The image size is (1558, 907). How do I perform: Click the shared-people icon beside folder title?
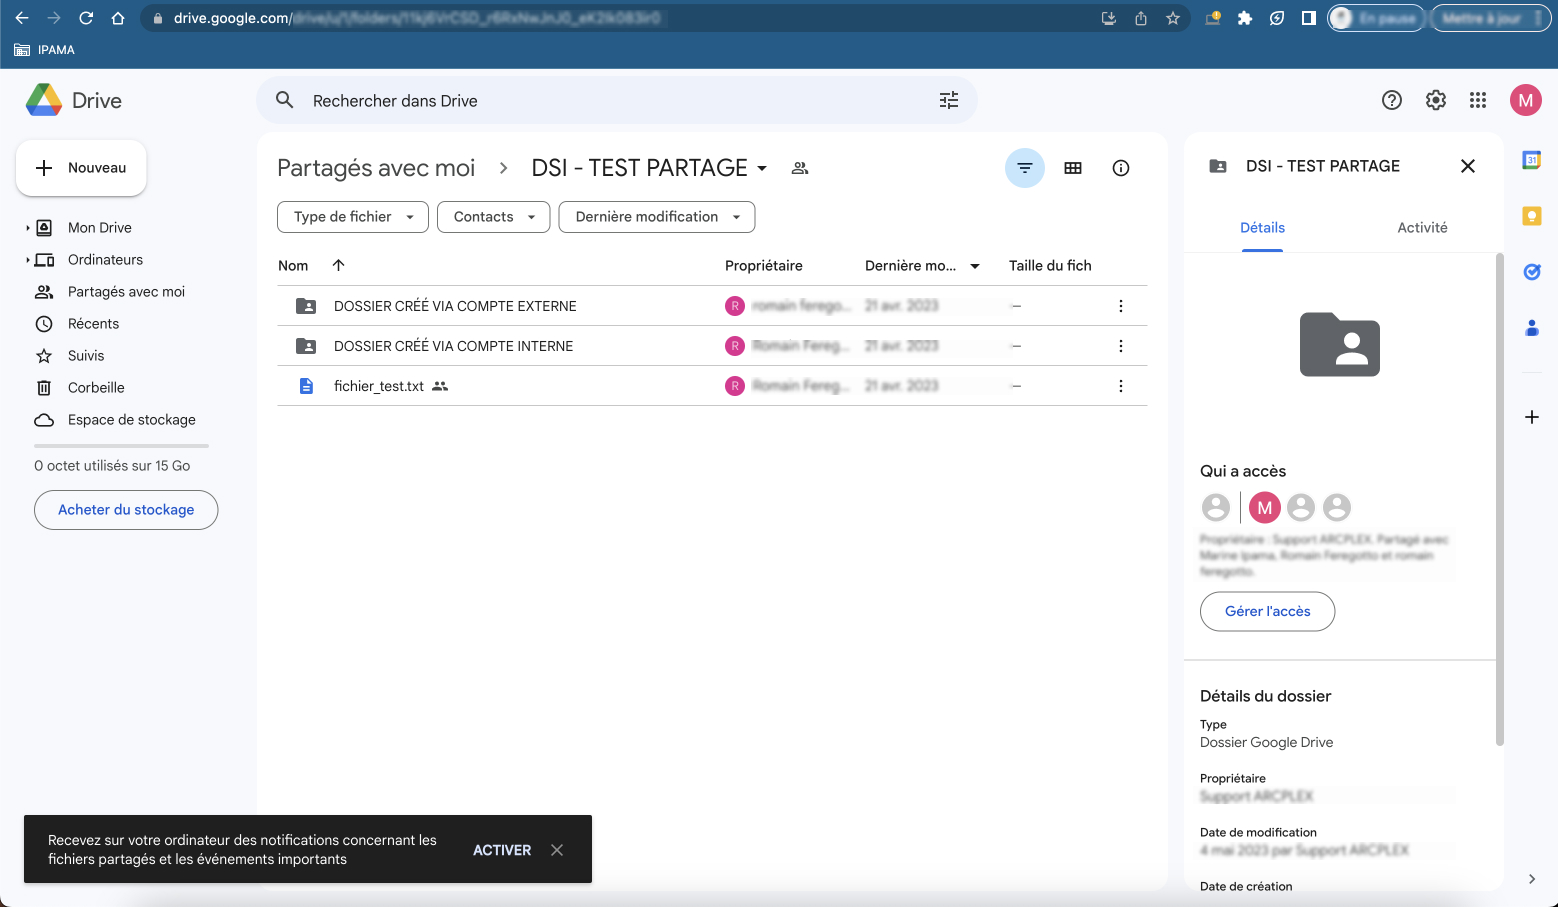pos(800,168)
